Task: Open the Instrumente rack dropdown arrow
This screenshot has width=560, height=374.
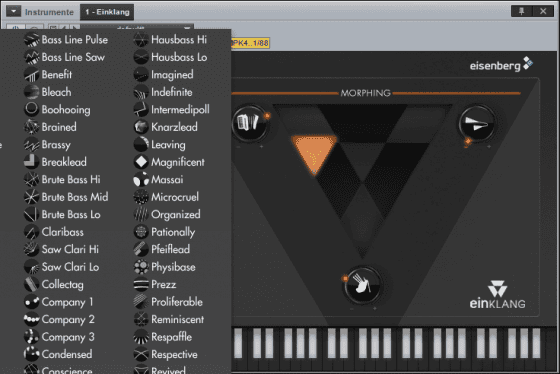Action: point(14,11)
